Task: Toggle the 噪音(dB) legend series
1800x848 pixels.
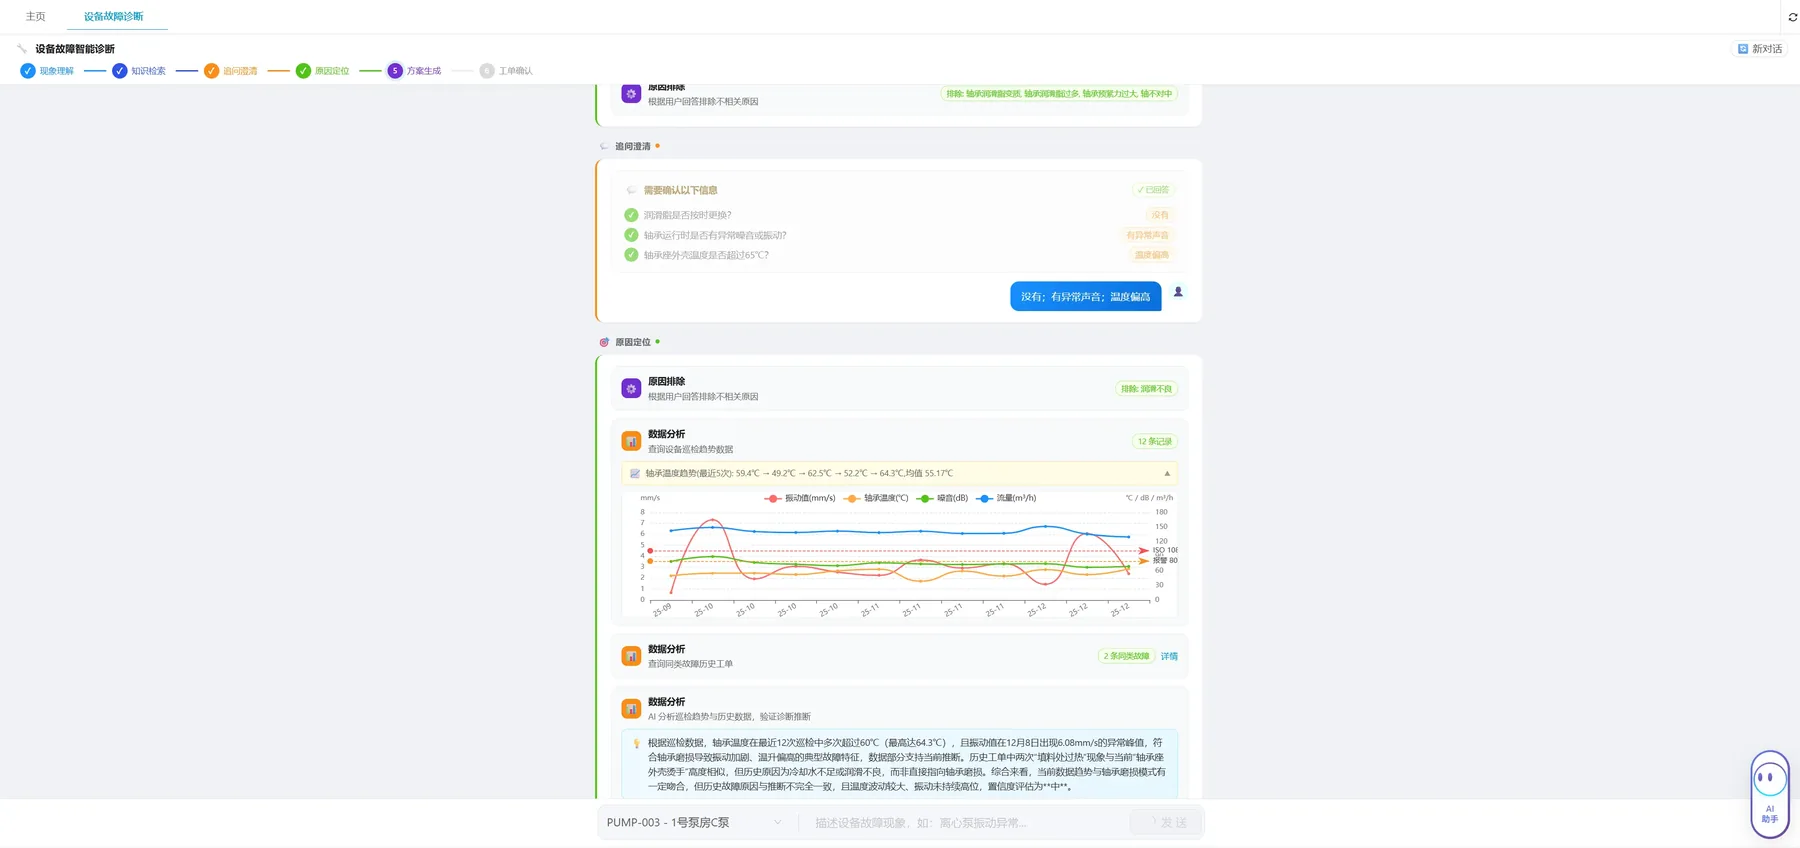Action: [943, 498]
